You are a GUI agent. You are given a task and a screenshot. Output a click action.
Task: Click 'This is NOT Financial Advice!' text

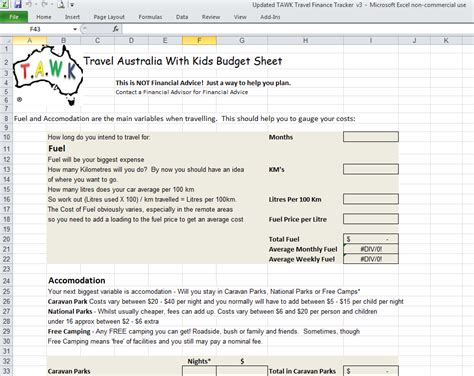[x=159, y=83]
